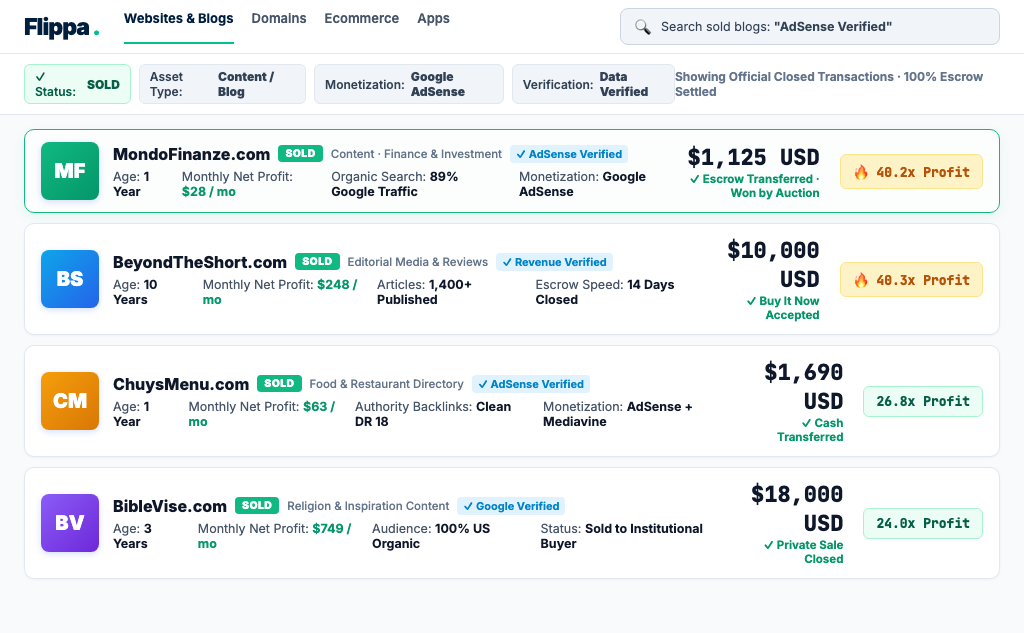Click 'Escrow Speed: 14 Days Closed'
1024x633 pixels.
605,293
